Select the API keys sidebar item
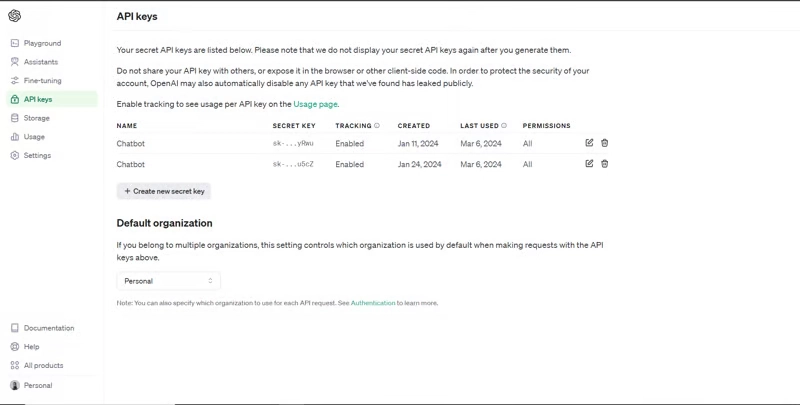The image size is (800, 405). pyautogui.click(x=52, y=99)
